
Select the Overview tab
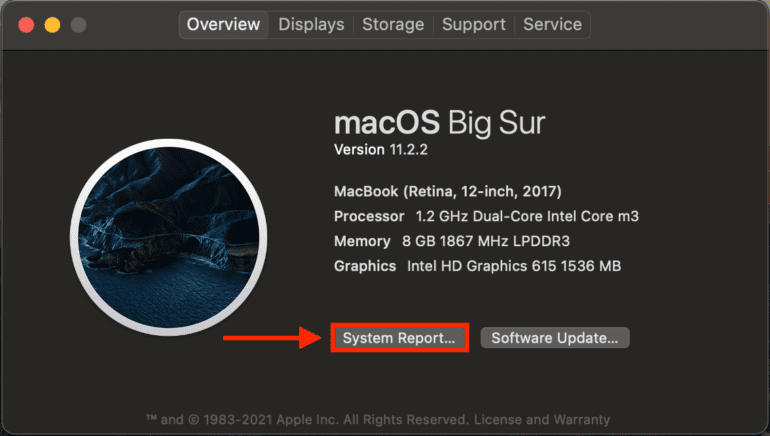point(223,24)
